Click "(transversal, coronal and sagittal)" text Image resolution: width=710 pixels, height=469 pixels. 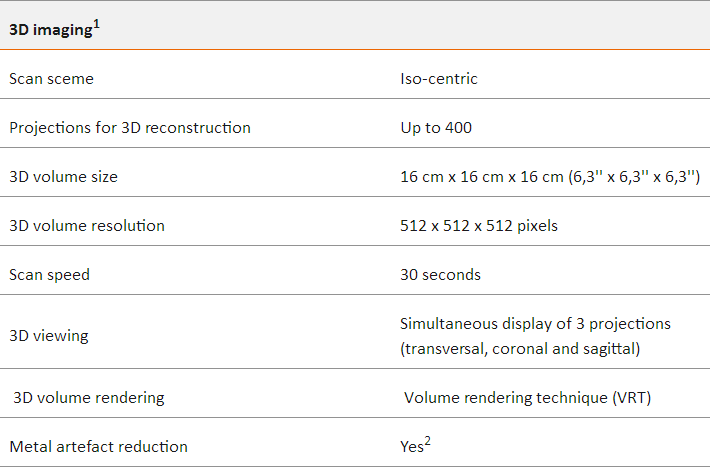tap(519, 348)
